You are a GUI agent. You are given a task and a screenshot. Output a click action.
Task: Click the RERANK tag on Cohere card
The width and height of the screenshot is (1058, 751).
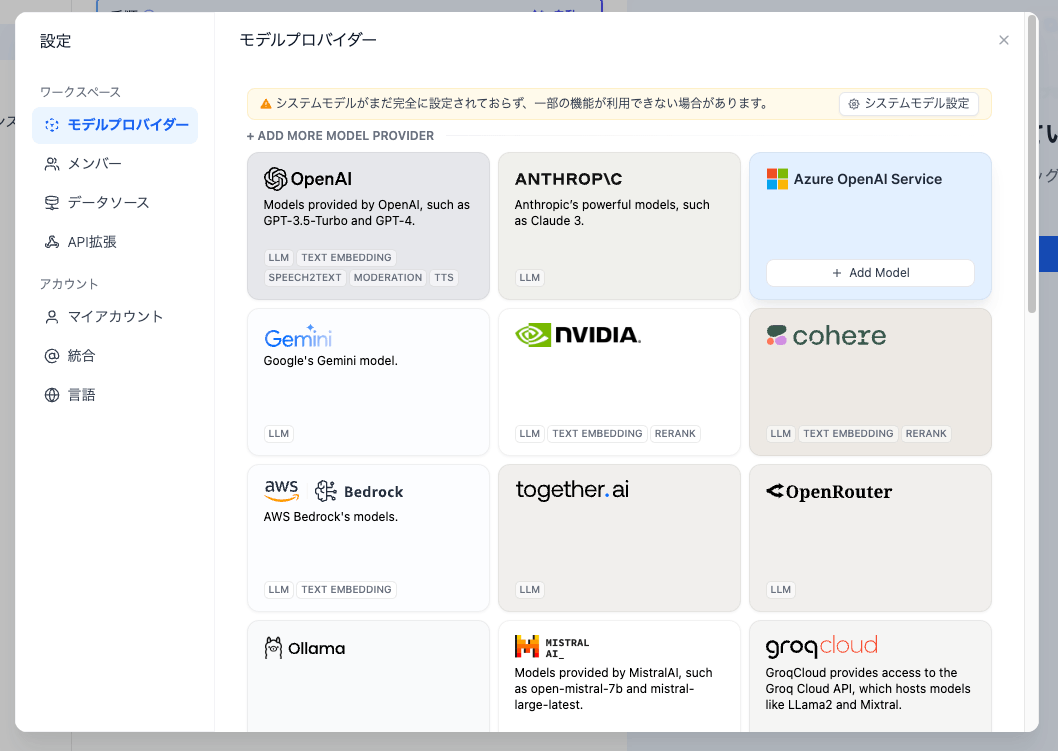click(926, 434)
